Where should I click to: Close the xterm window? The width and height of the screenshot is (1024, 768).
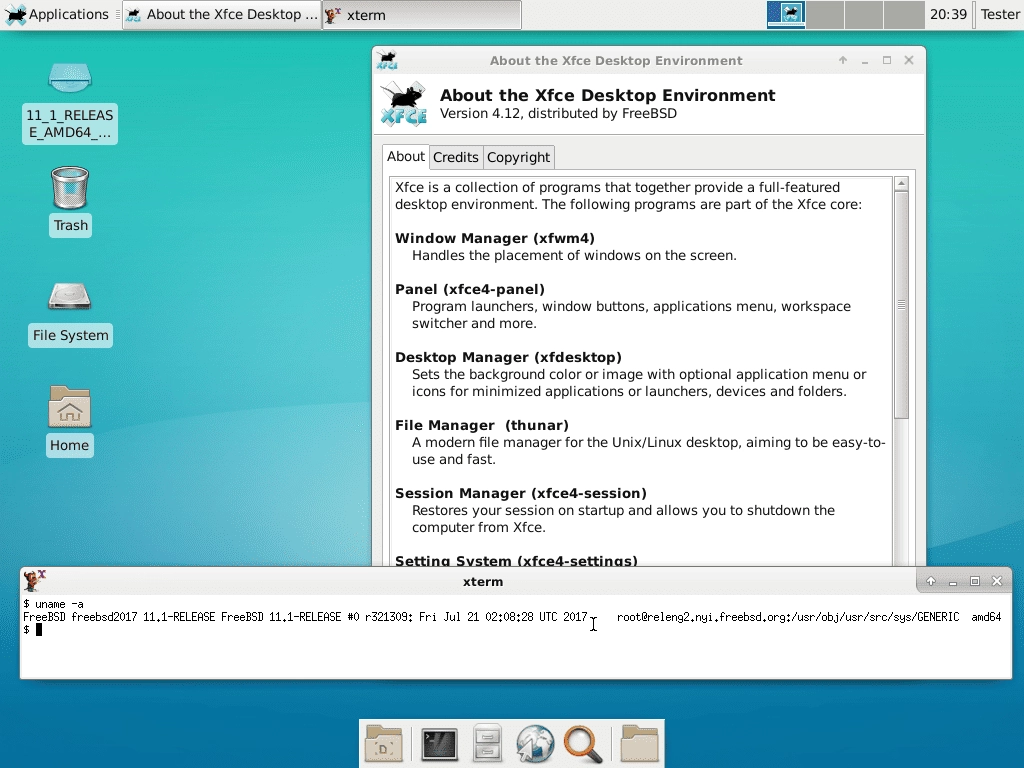point(997,581)
